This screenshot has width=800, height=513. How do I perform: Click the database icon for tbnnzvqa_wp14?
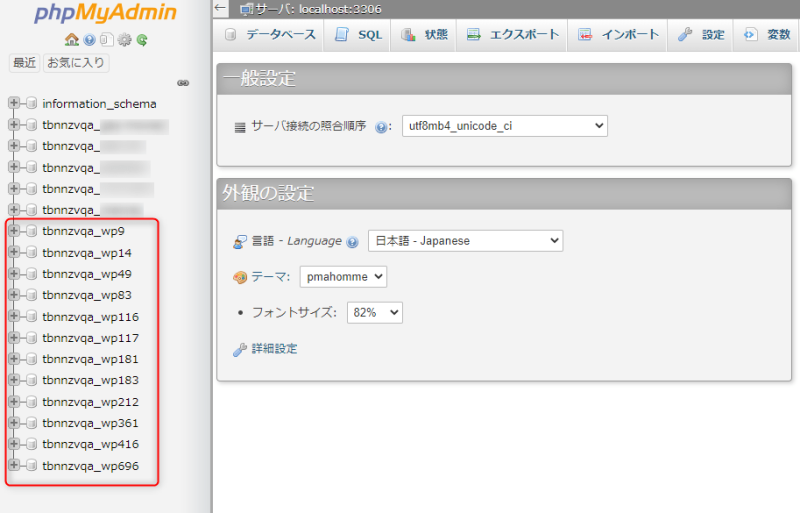click(x=32, y=253)
